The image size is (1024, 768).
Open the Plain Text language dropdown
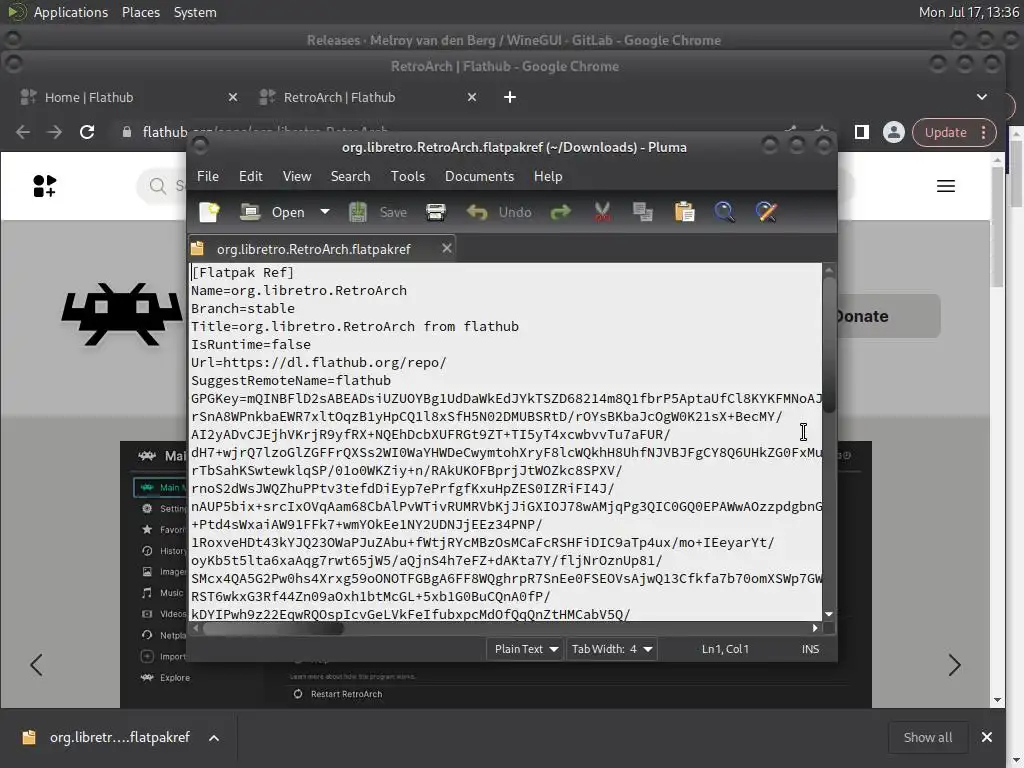tap(525, 649)
